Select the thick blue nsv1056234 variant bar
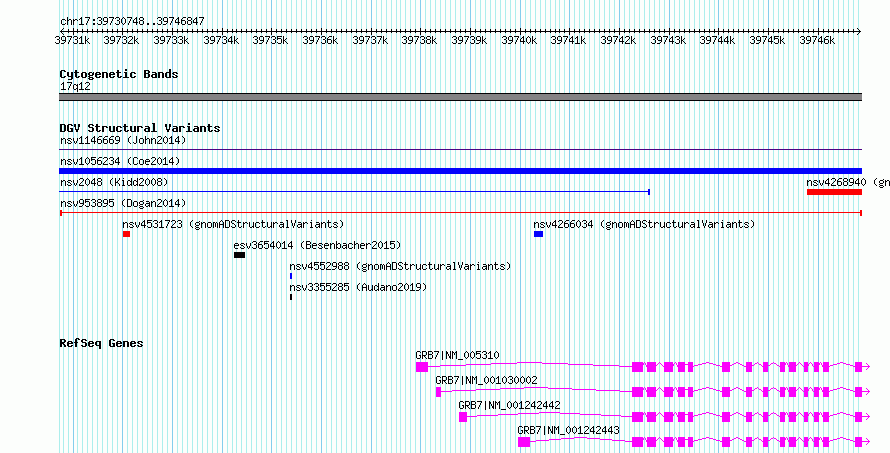Viewport: 890px width, 453px height. point(460,171)
